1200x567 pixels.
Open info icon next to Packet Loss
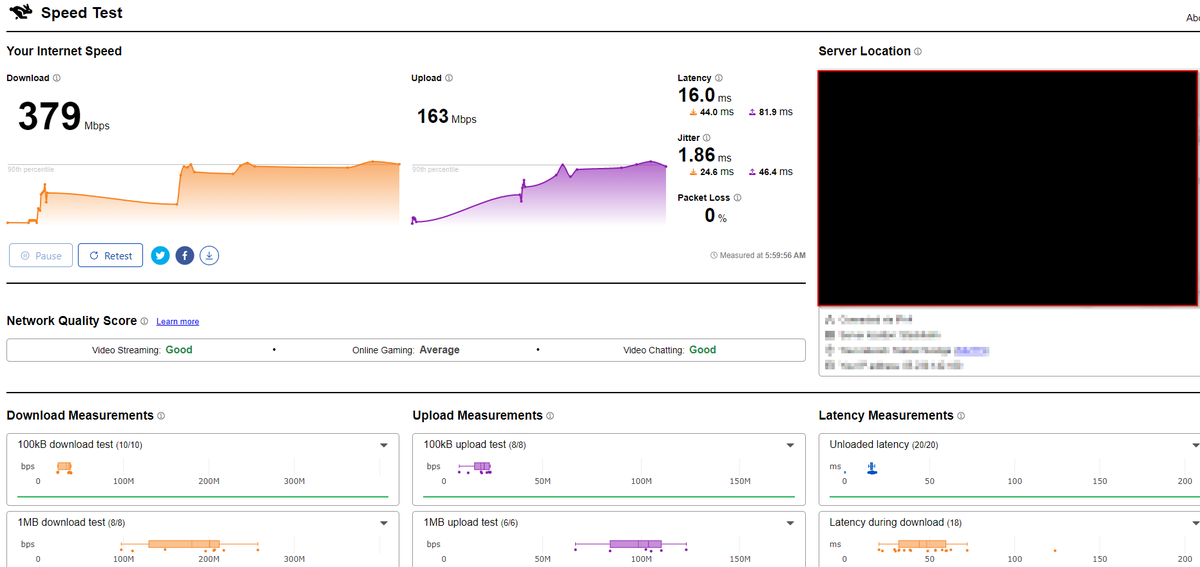coord(737,198)
